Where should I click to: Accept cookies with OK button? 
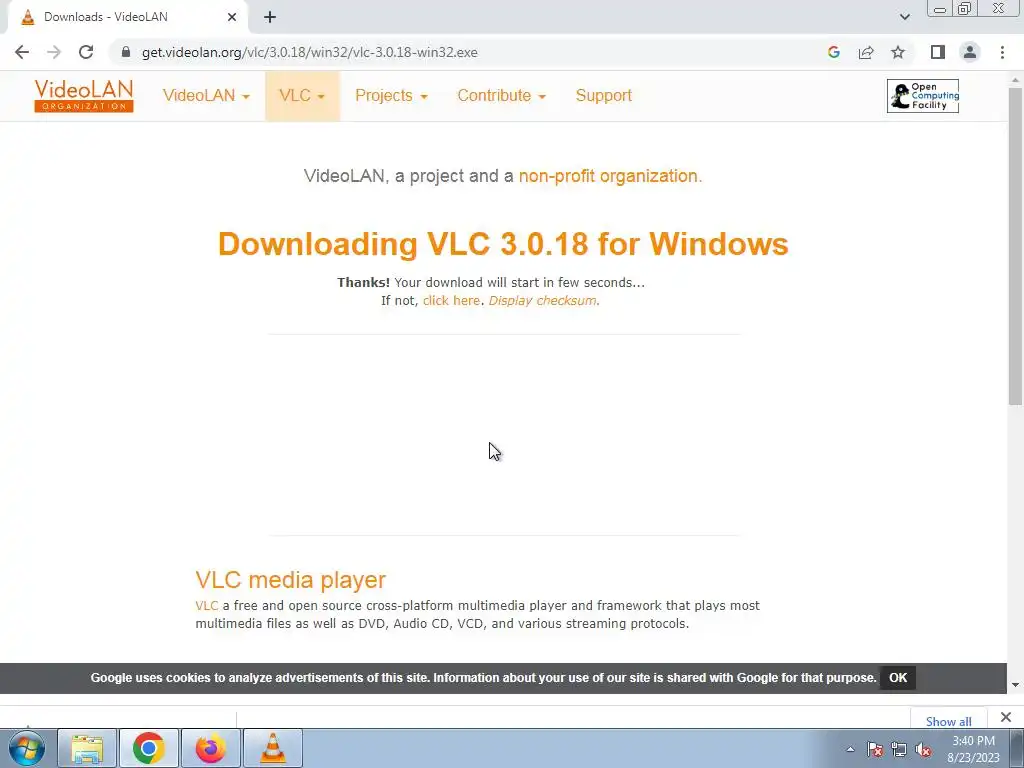[x=898, y=678]
